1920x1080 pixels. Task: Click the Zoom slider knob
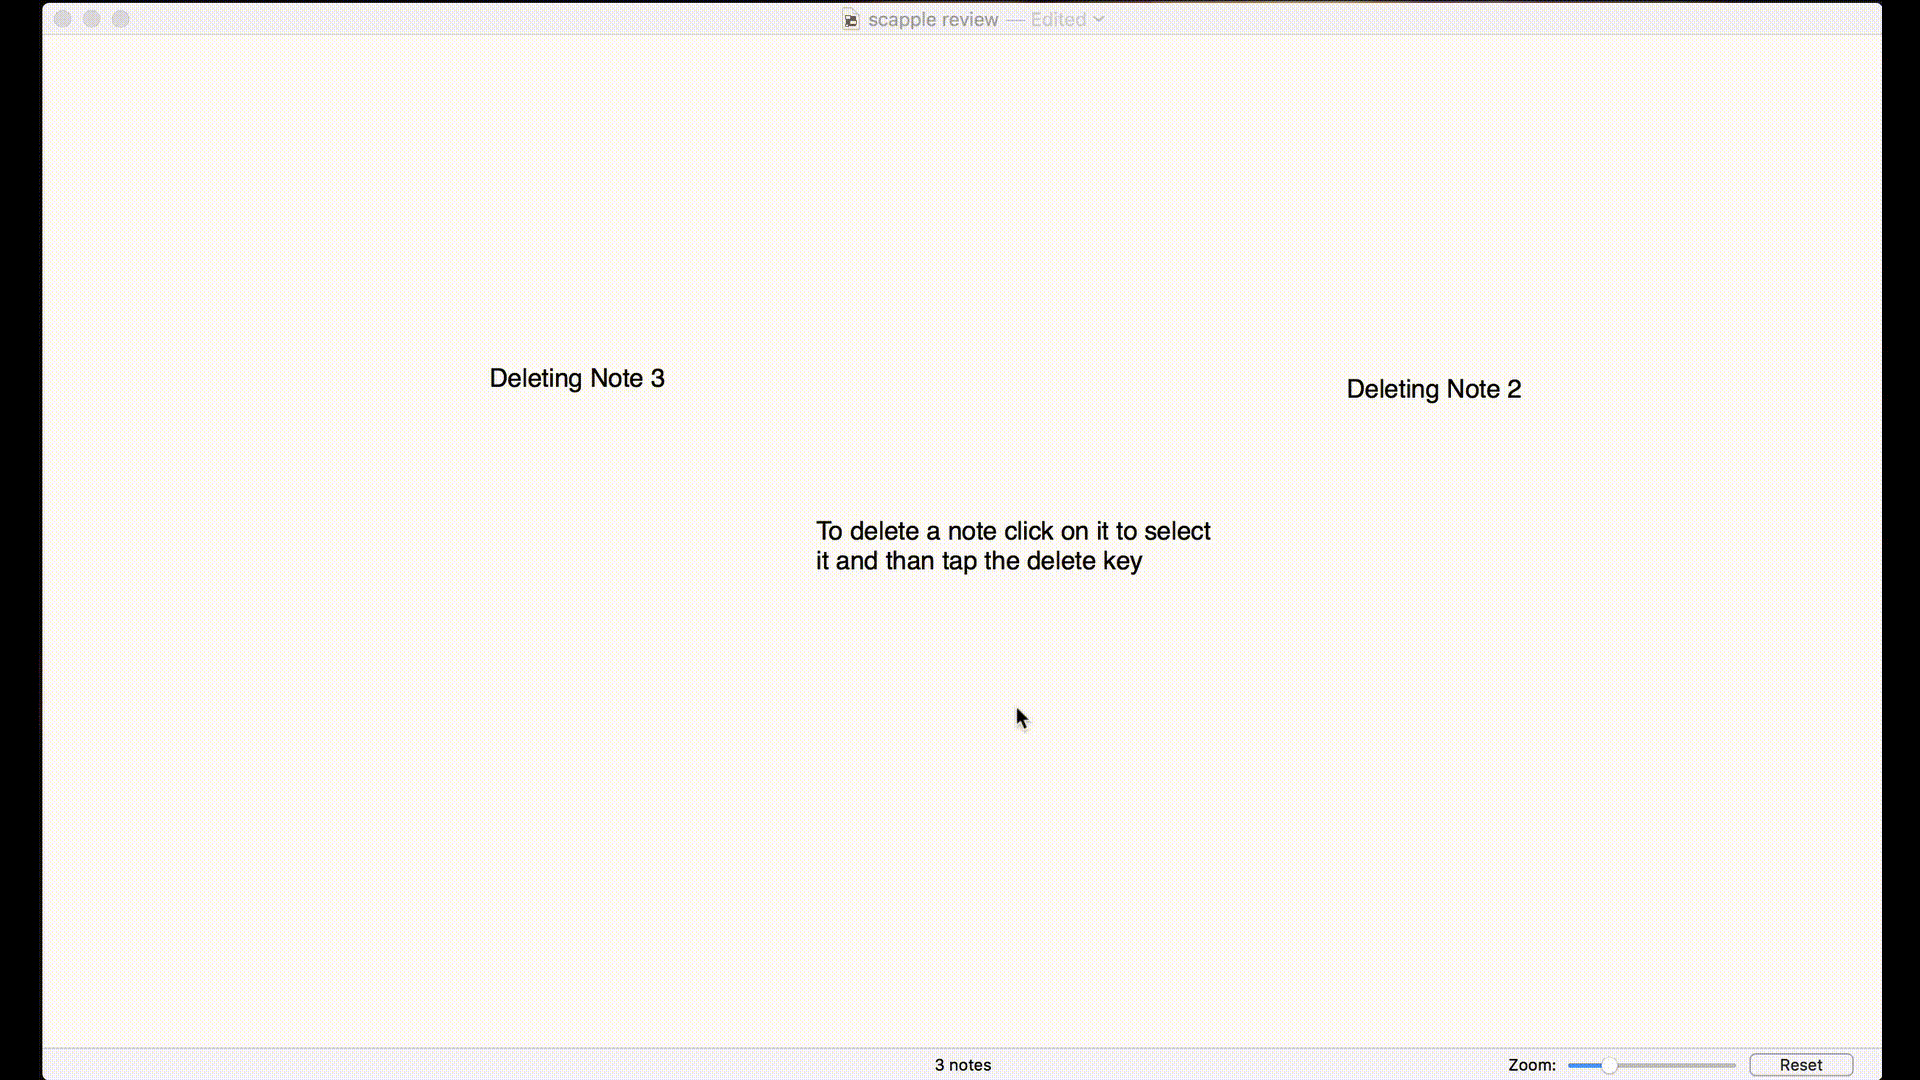pyautogui.click(x=1609, y=1065)
